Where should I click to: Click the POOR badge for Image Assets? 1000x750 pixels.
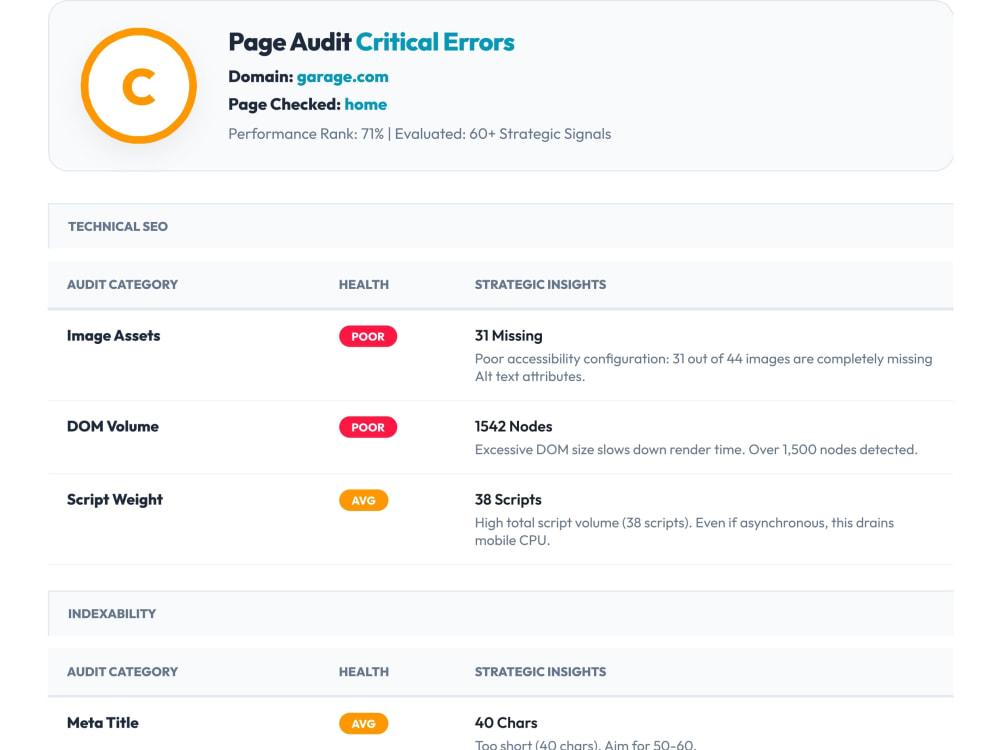coord(368,336)
